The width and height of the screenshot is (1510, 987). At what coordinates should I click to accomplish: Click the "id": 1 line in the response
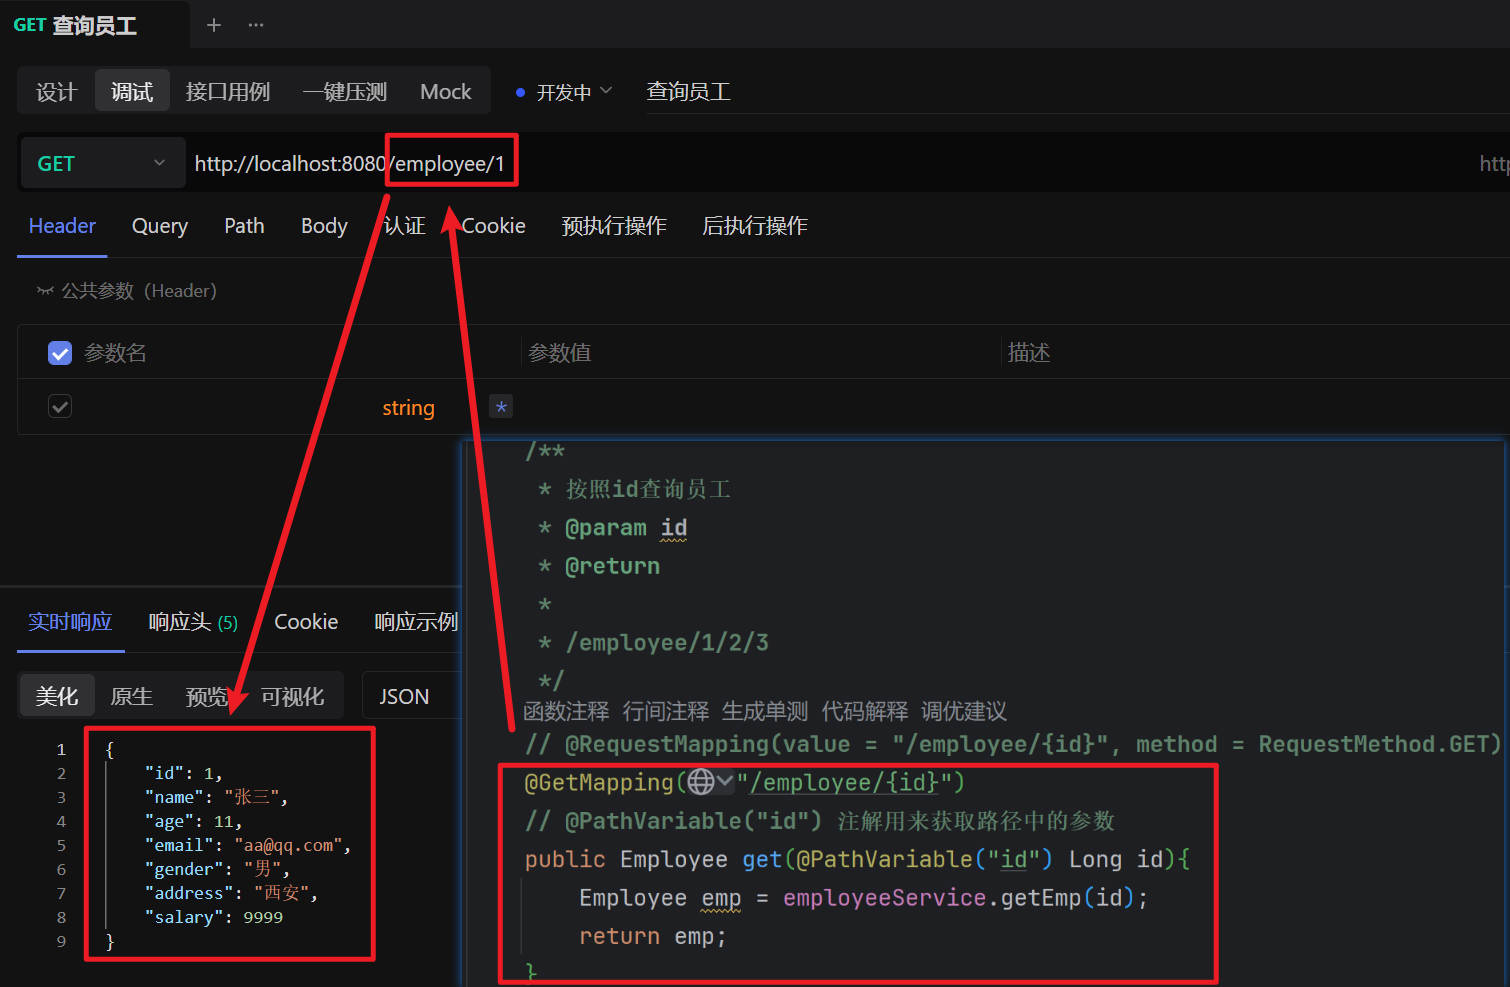(183, 773)
